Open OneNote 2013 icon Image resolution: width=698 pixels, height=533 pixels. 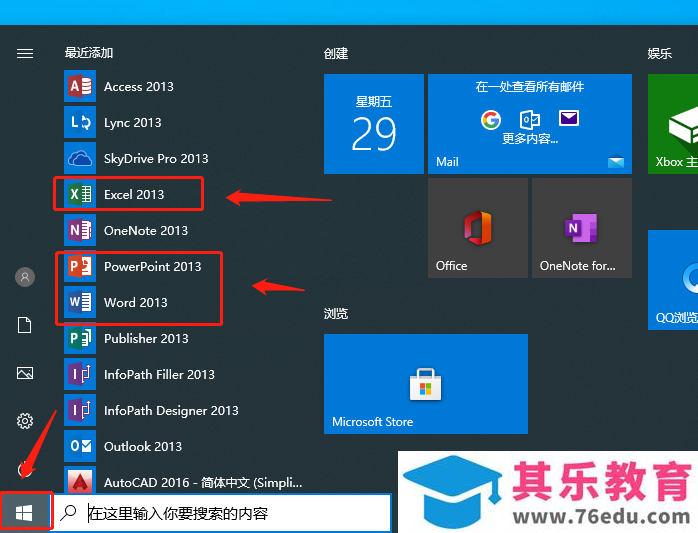80,230
